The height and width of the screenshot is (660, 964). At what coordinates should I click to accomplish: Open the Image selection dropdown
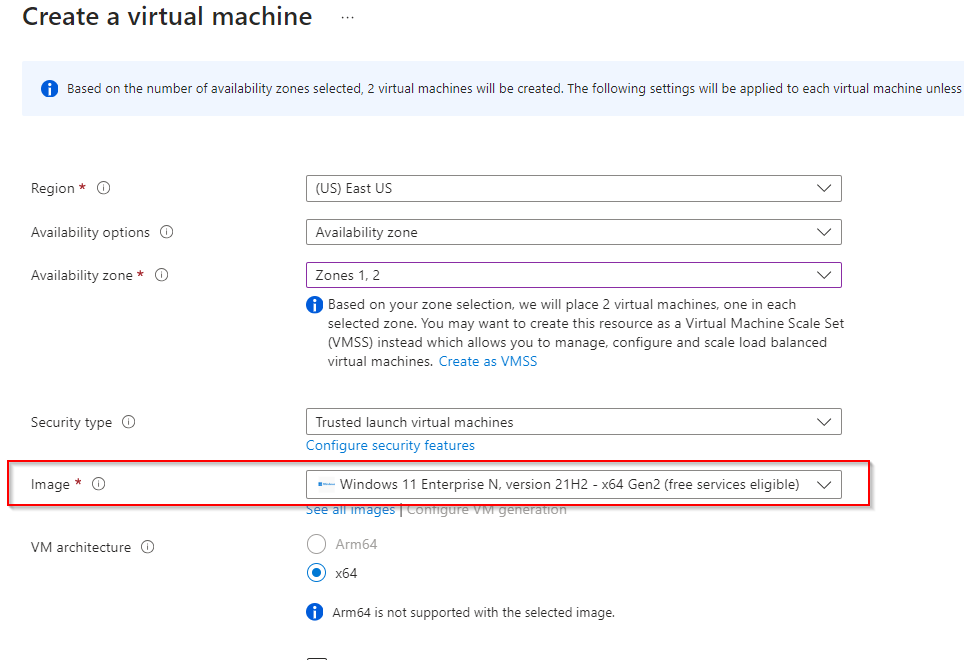pyautogui.click(x=573, y=485)
